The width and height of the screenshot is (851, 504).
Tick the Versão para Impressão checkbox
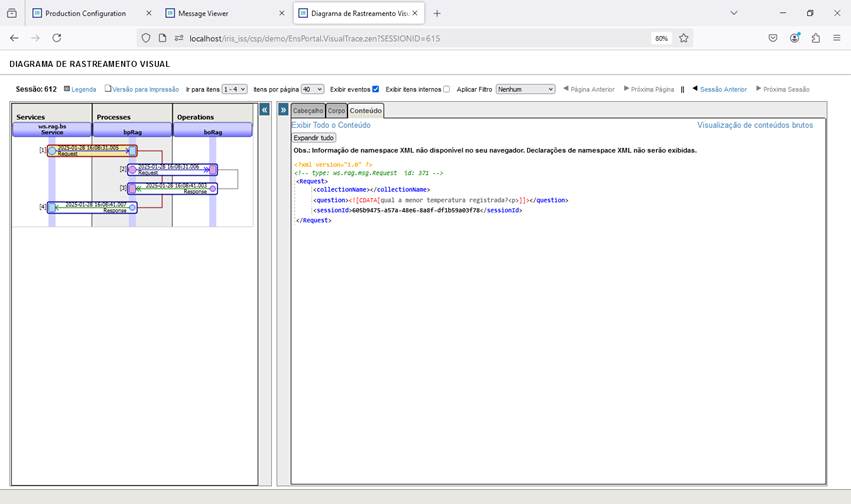[x=108, y=89]
